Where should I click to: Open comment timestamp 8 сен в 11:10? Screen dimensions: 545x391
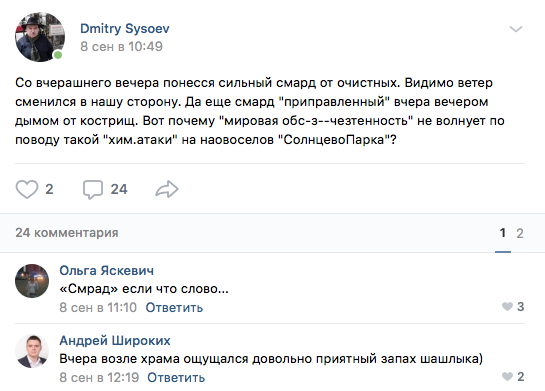[x=98, y=308]
